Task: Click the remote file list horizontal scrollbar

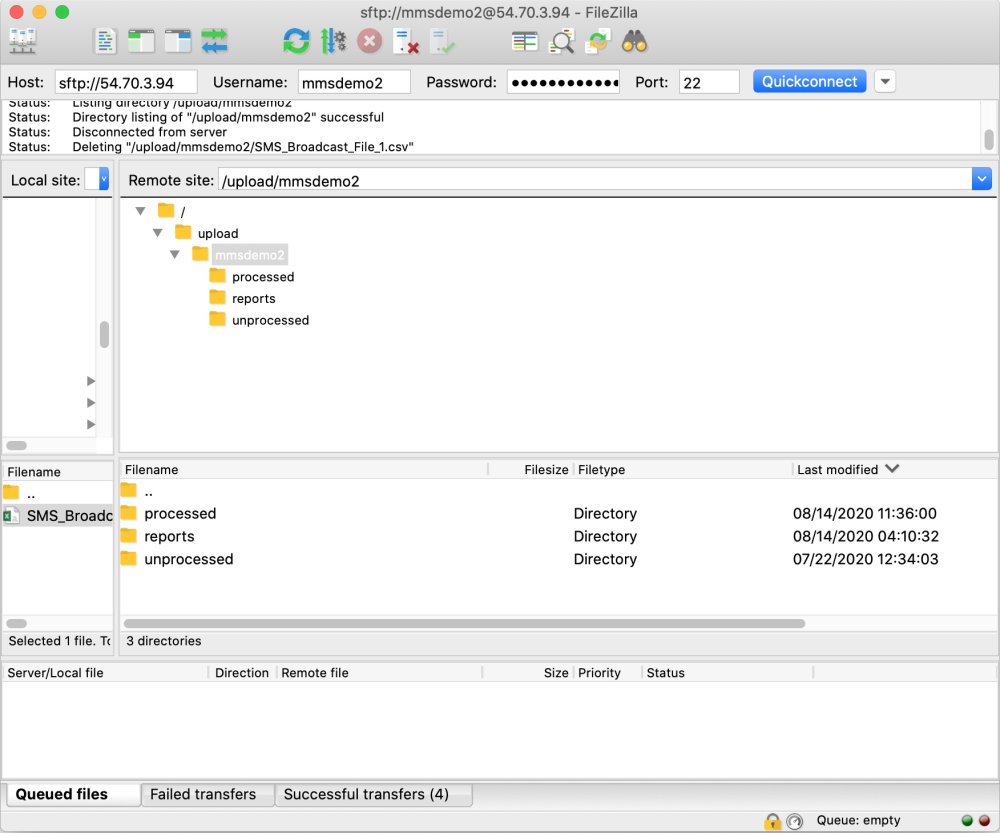Action: coord(464,623)
